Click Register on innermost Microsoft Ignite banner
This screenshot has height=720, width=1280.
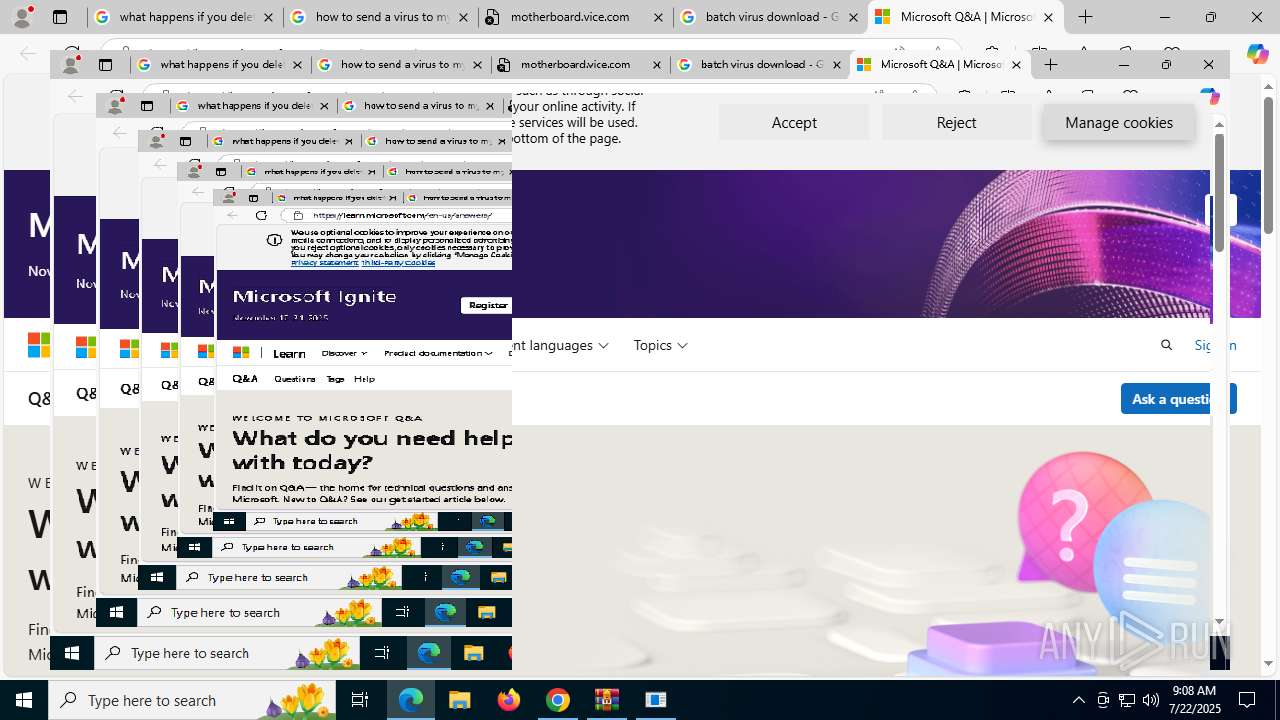click(487, 305)
